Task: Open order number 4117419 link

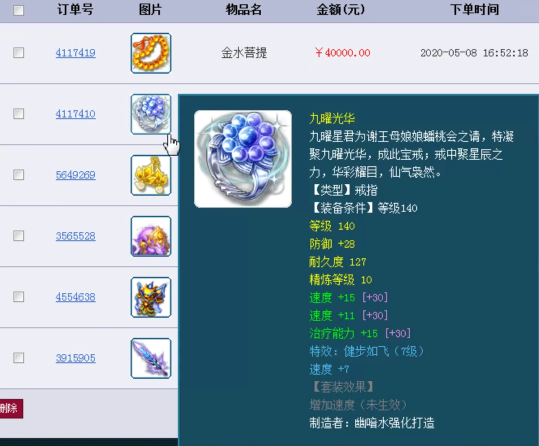Action: tap(76, 53)
